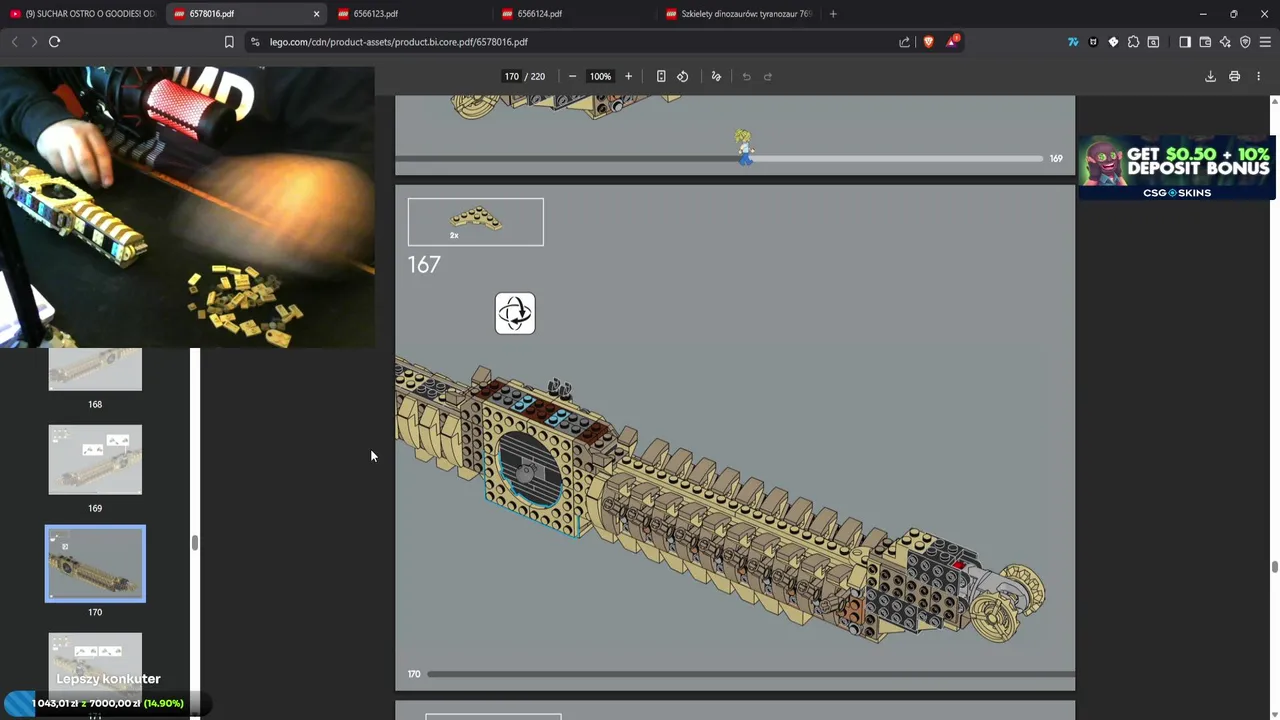Select page 170 thumbnail
This screenshot has height=720, width=1280.
pos(95,564)
